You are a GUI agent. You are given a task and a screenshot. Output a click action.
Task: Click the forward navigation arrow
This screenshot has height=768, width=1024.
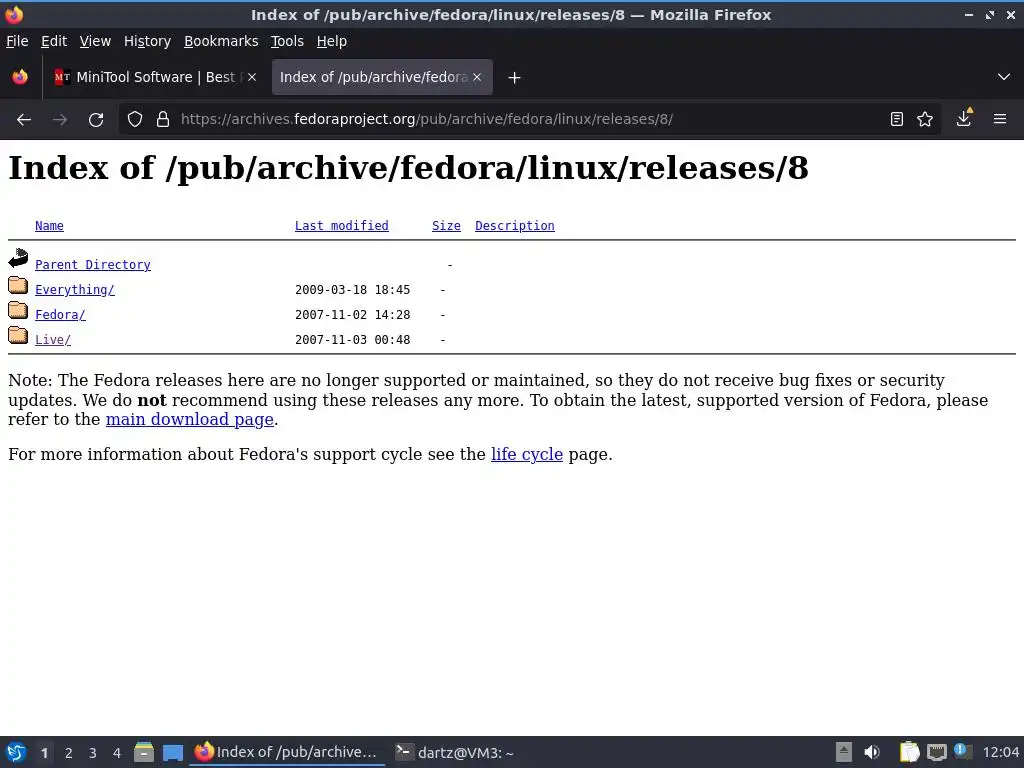pyautogui.click(x=60, y=120)
